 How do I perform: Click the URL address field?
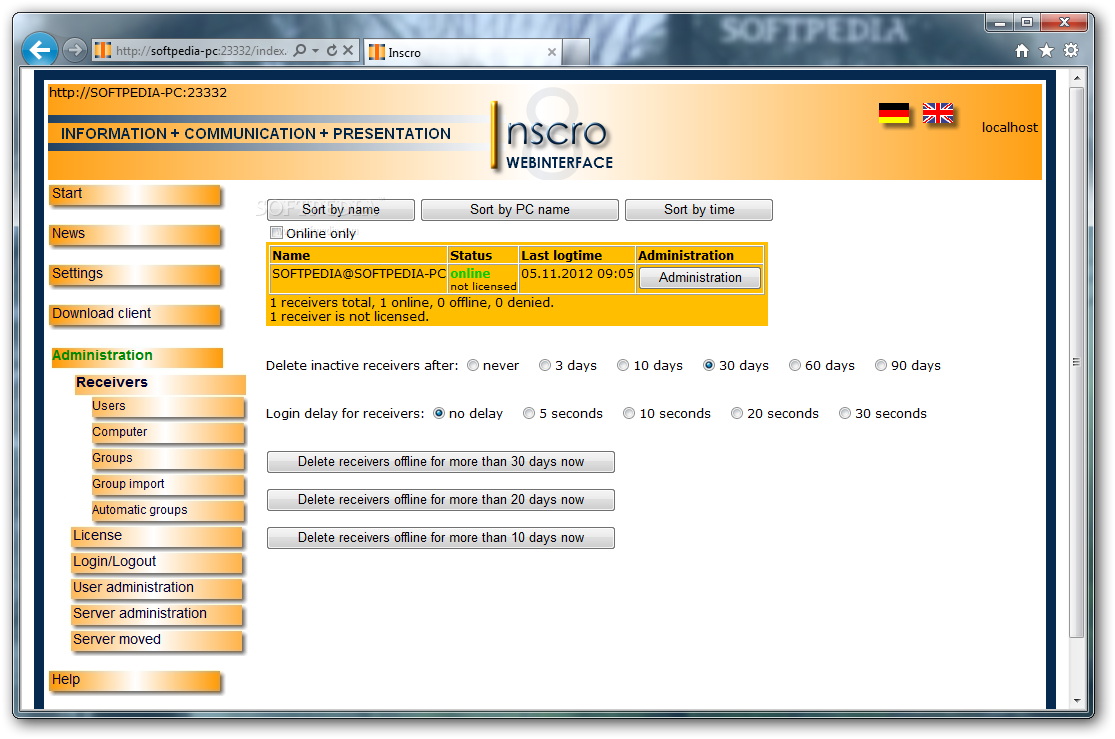201,50
